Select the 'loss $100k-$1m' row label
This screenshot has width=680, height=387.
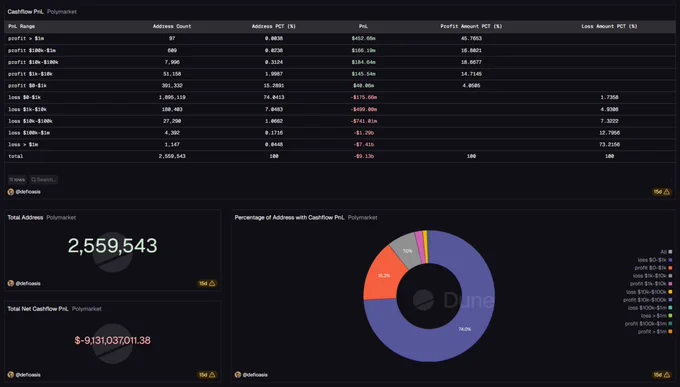point(29,133)
